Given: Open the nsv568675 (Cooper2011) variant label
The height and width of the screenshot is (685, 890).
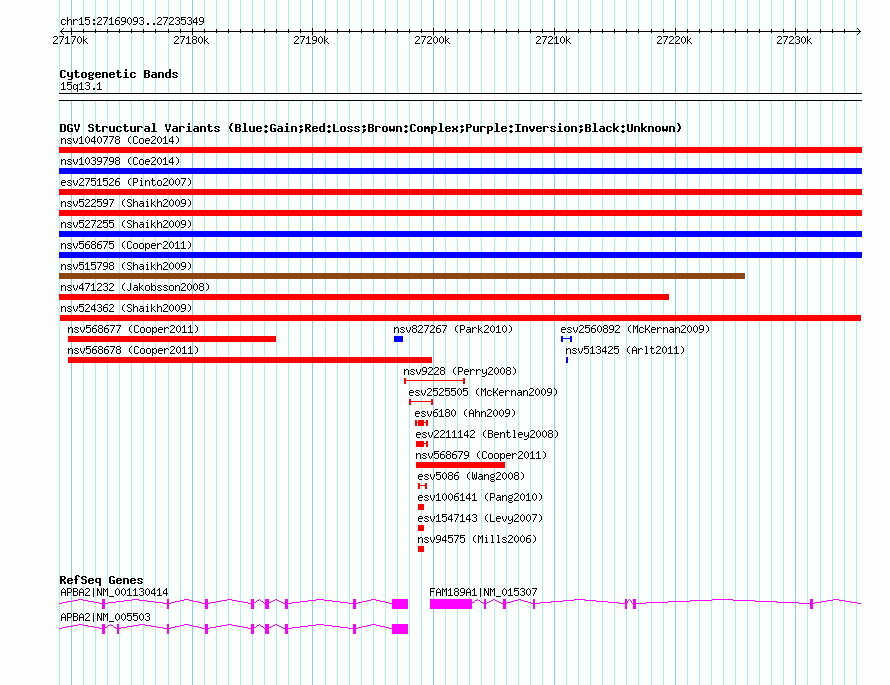Looking at the screenshot, I should tap(126, 245).
